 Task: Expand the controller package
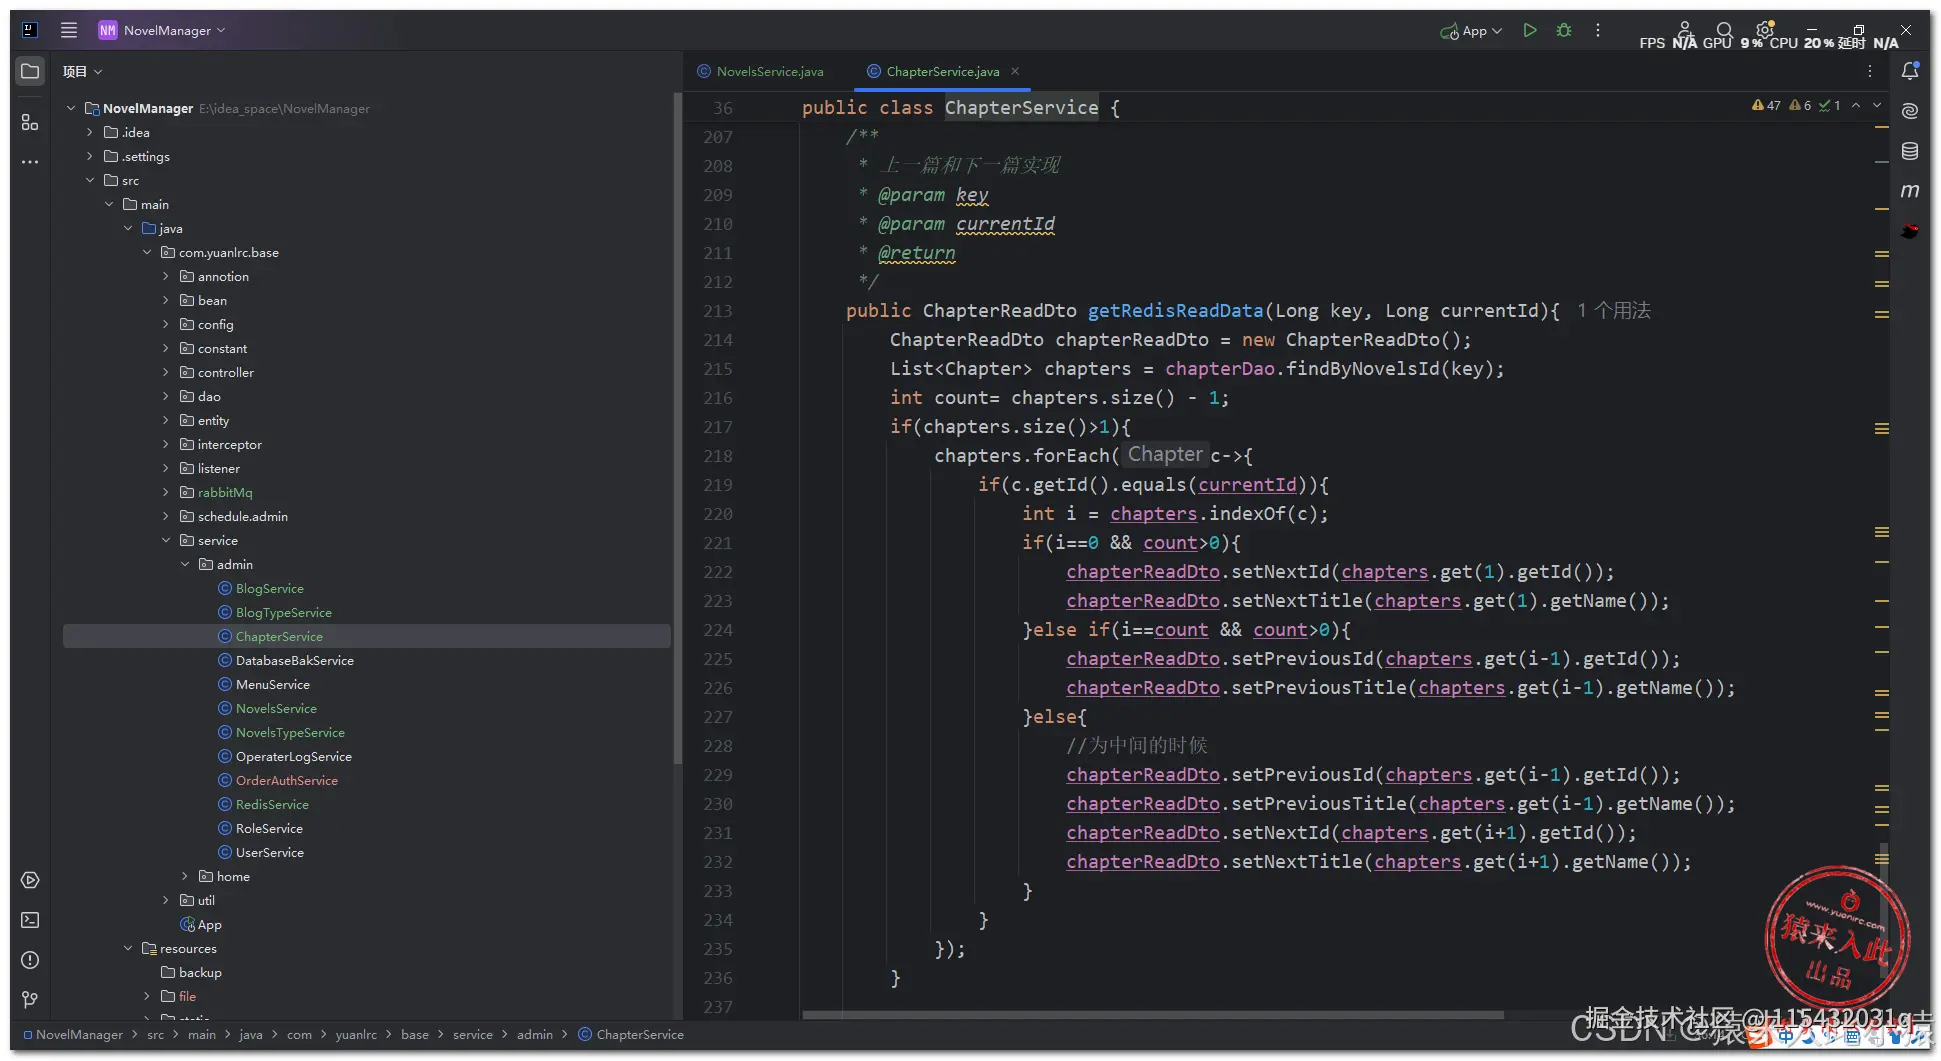click(x=166, y=372)
